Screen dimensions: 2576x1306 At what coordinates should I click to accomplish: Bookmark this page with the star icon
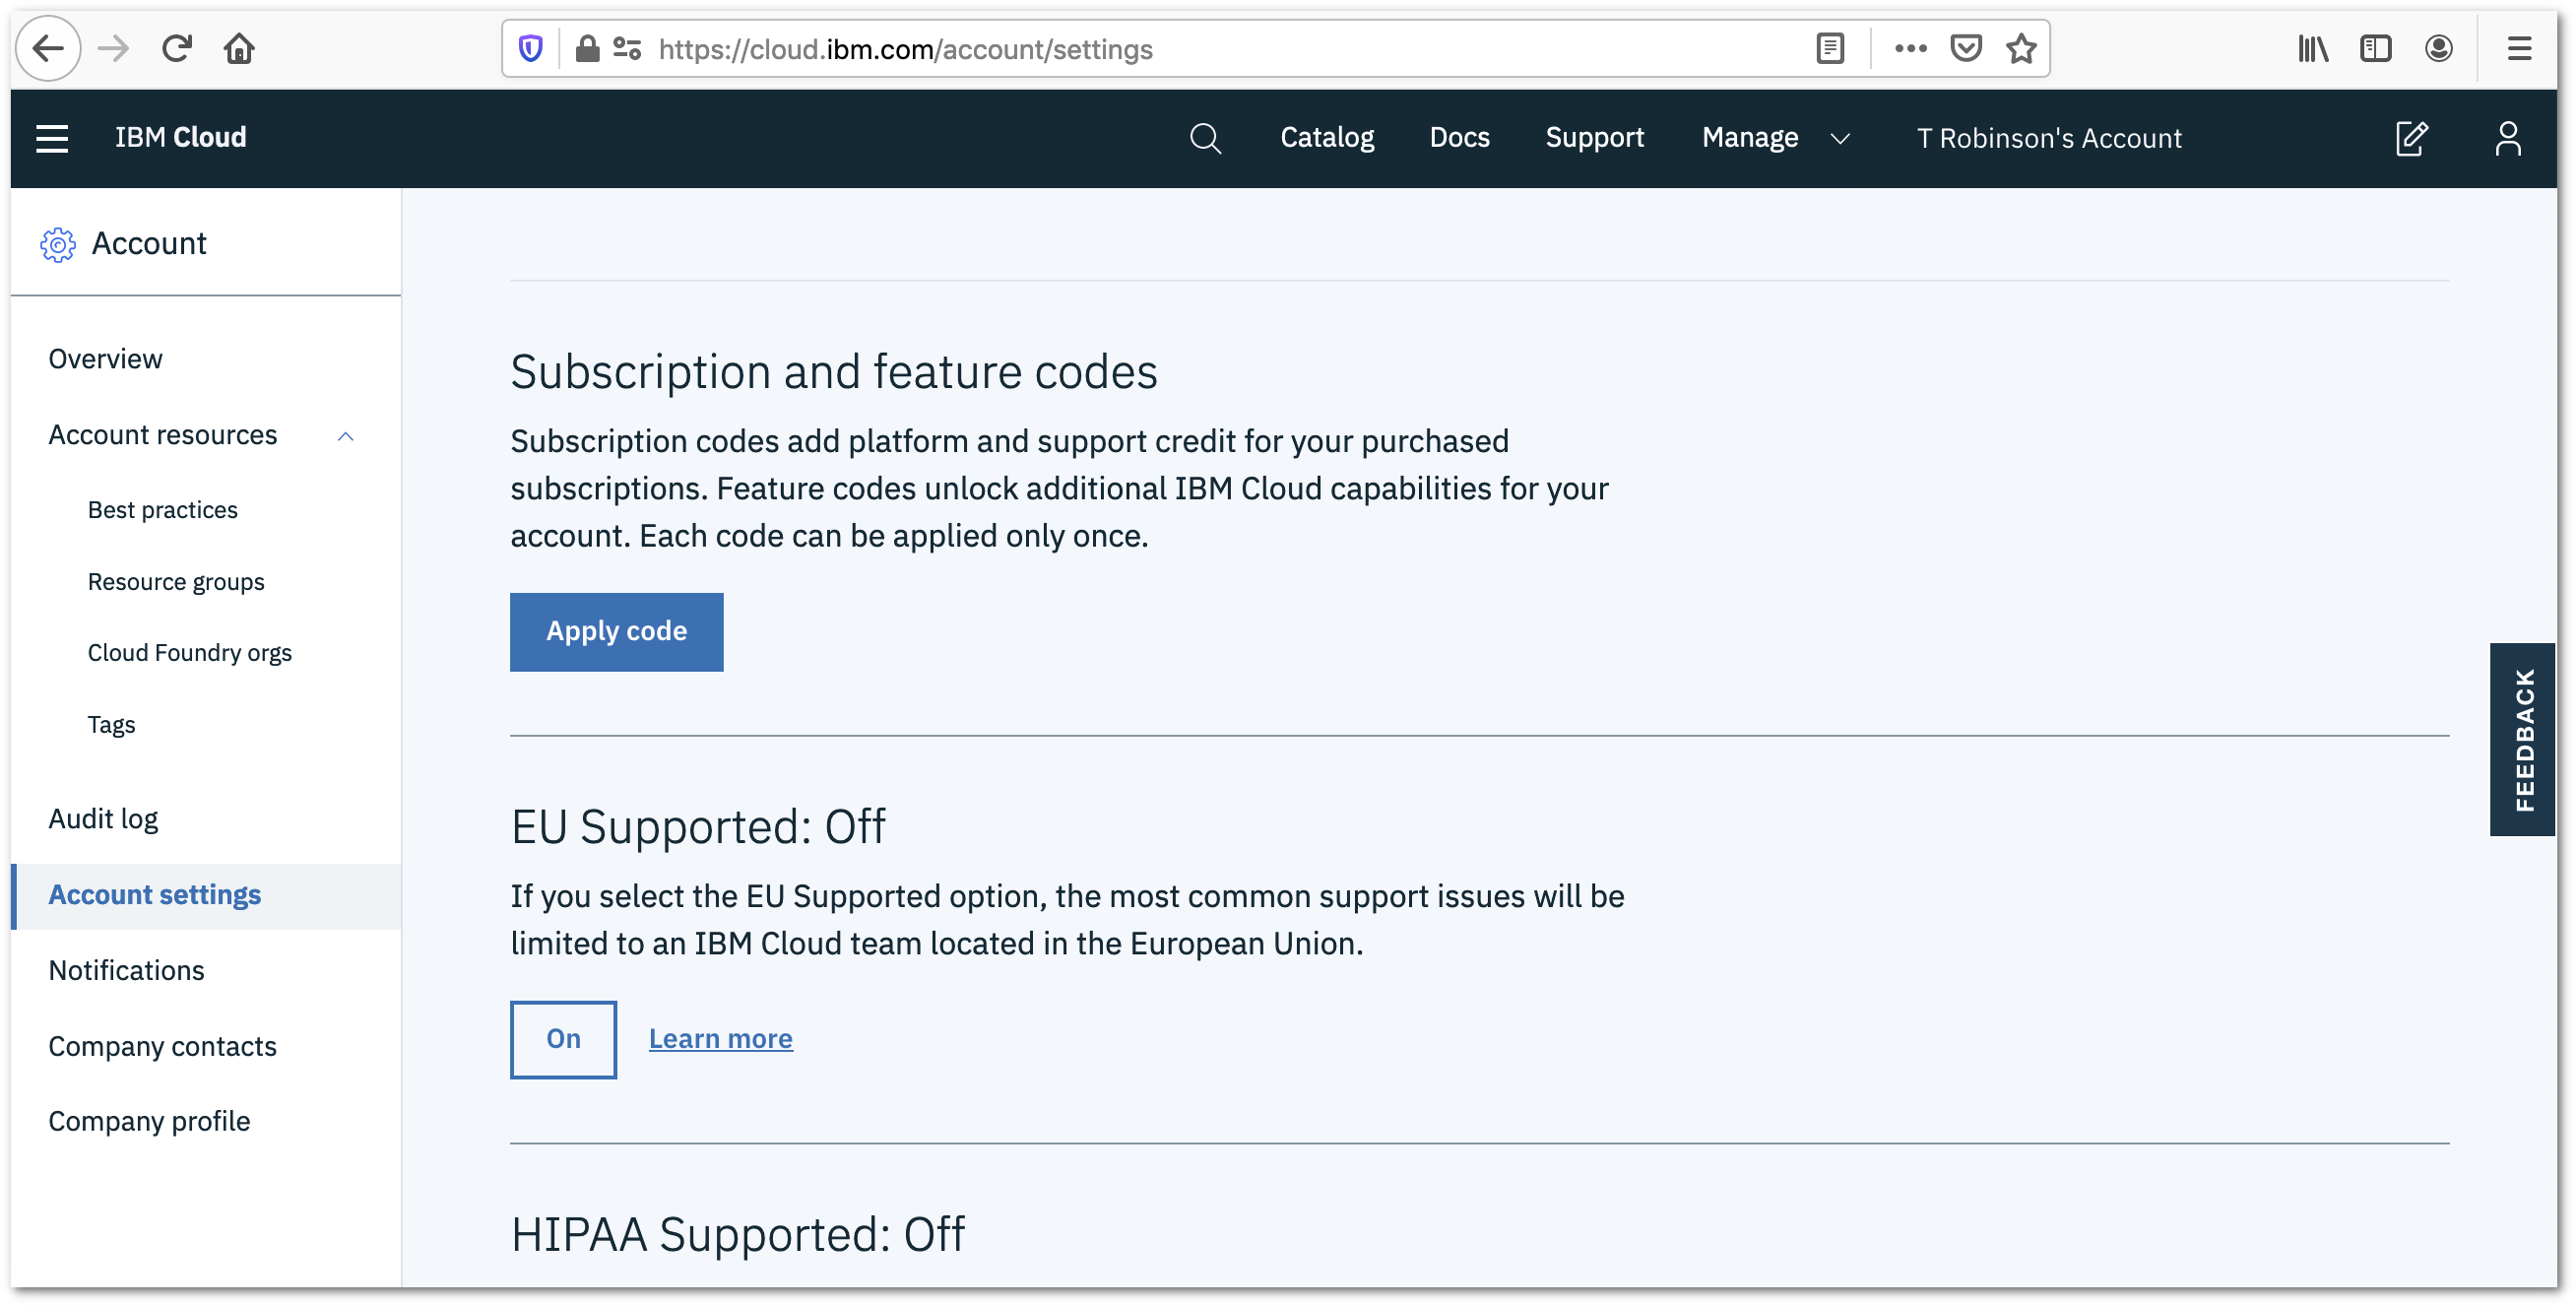click(2022, 48)
